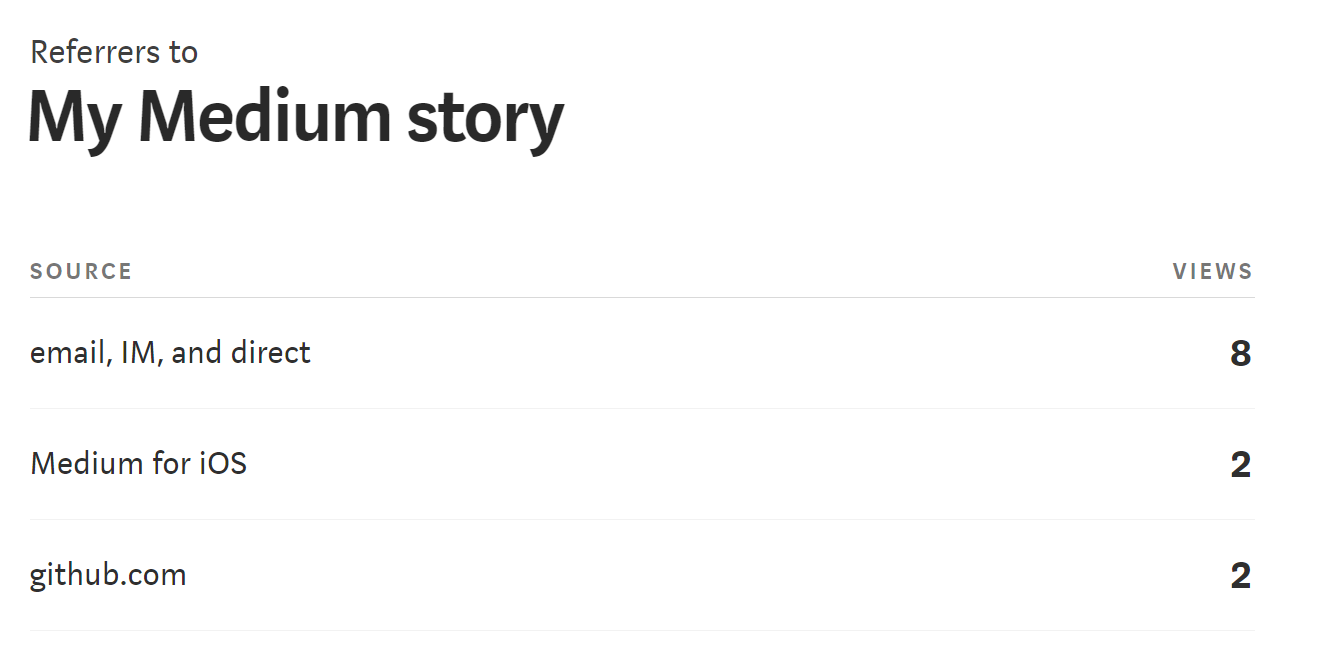Click the word 'My' in the heading

75,121
